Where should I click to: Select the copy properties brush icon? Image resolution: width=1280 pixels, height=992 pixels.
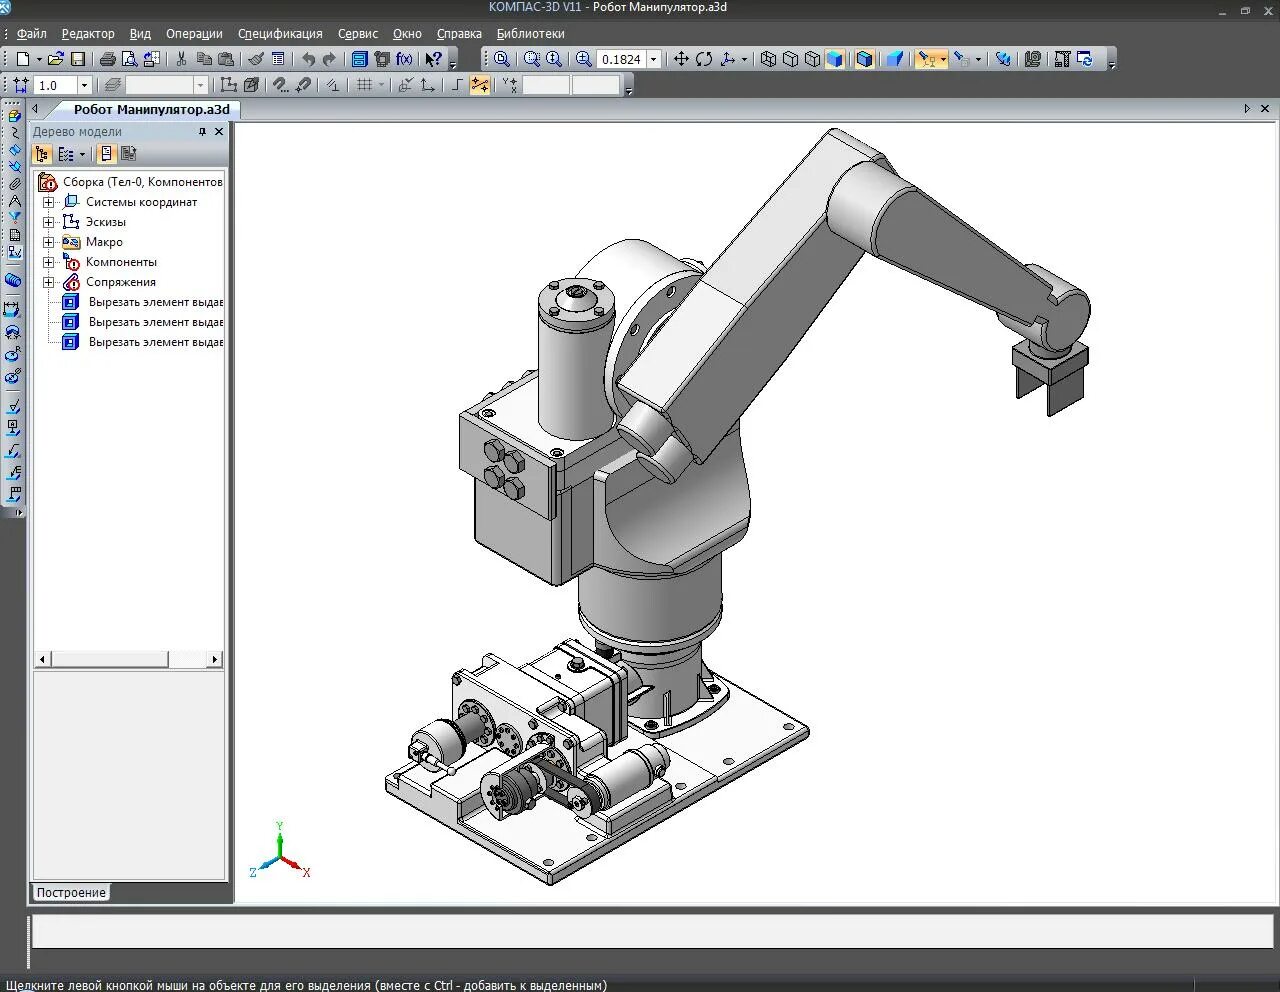coord(256,59)
